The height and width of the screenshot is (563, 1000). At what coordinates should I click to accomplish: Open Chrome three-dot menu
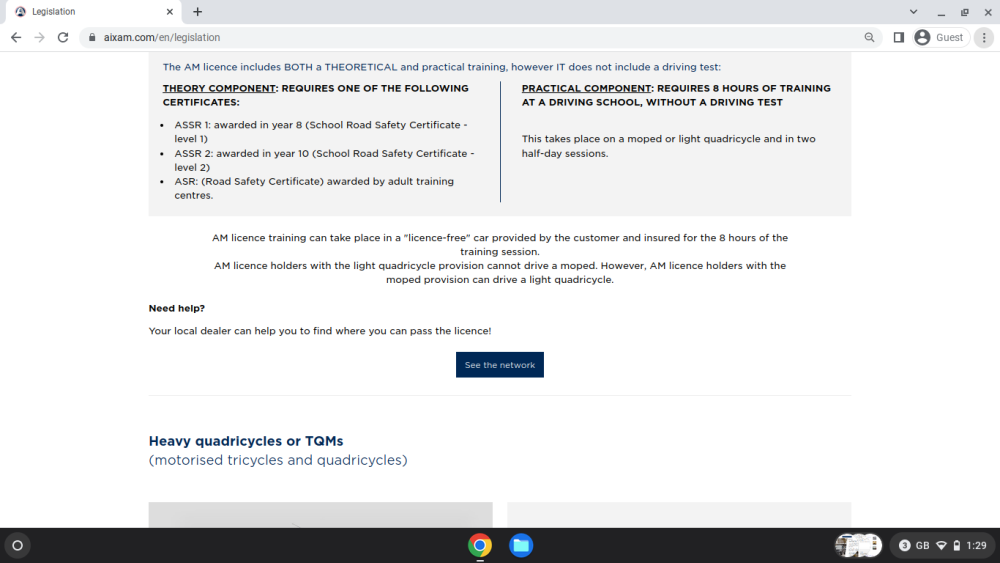coord(984,38)
